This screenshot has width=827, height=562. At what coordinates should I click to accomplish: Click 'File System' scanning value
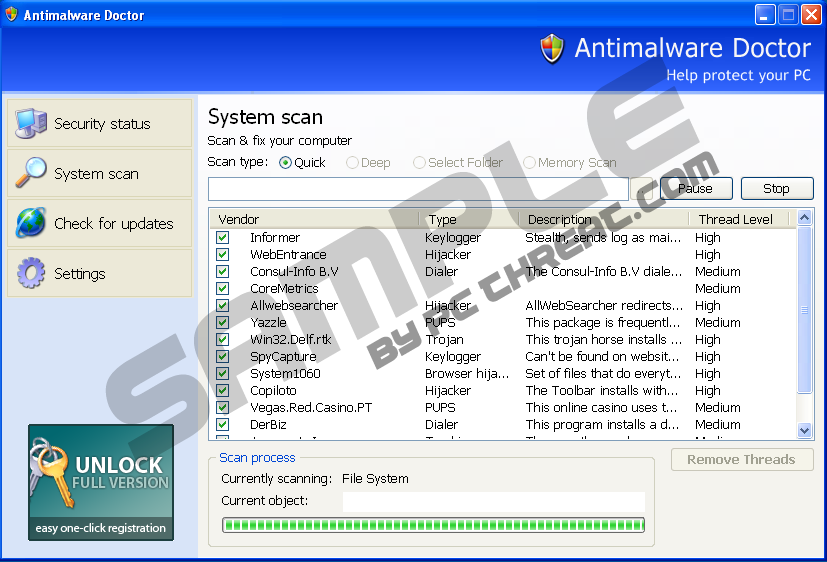[375, 479]
